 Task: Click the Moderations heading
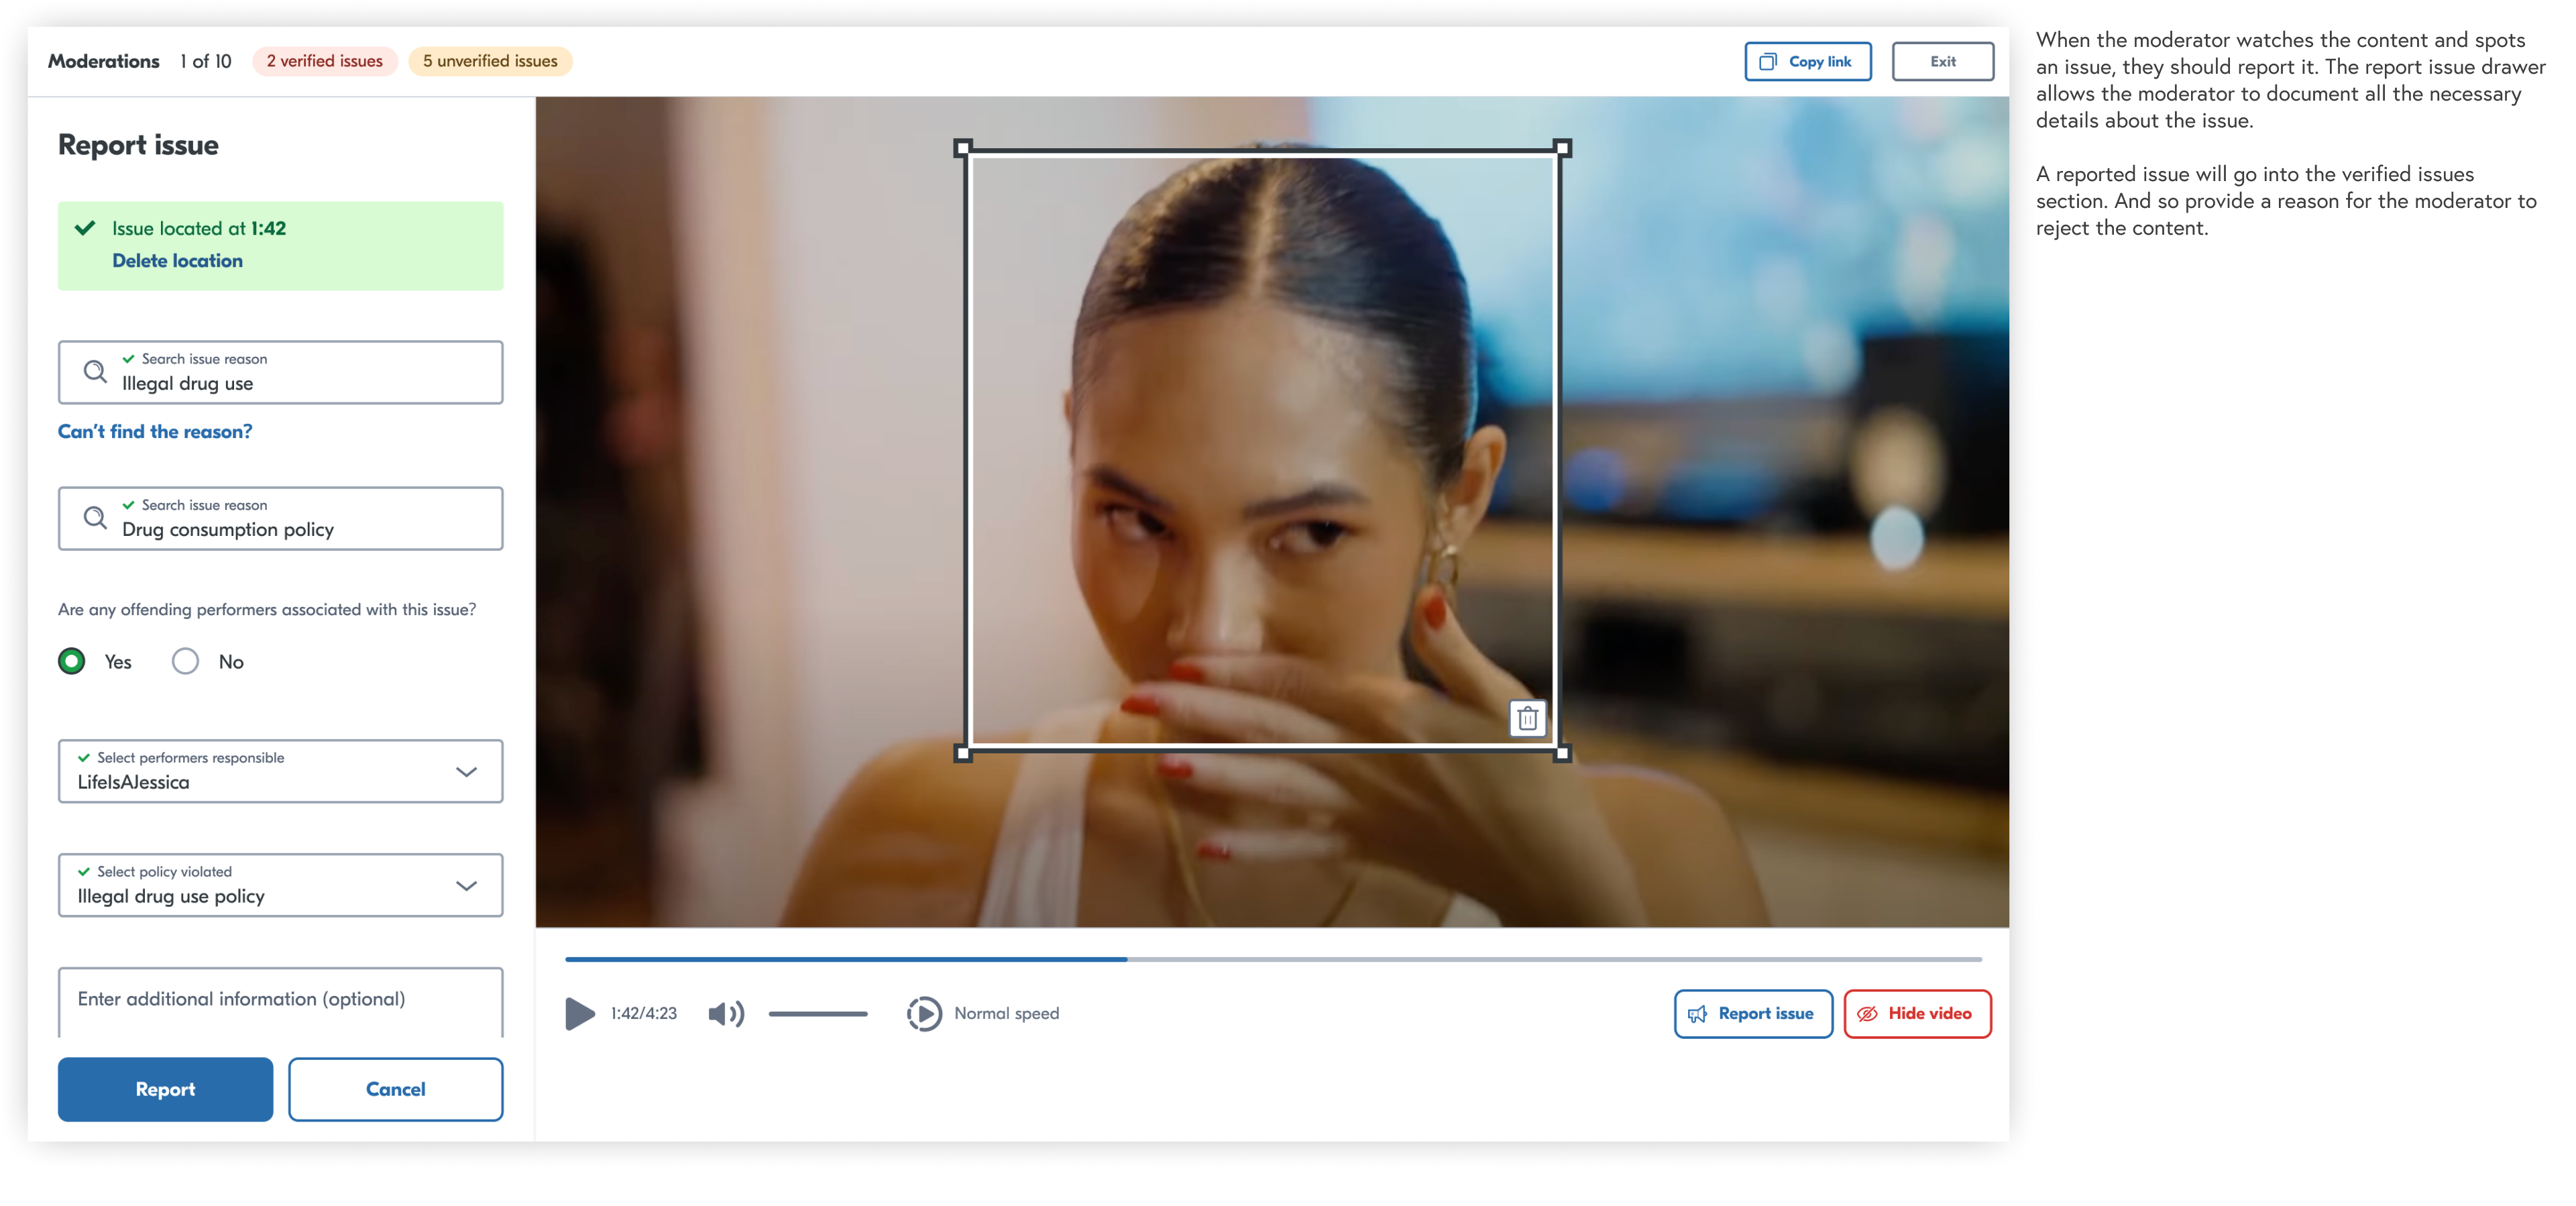pos(104,61)
